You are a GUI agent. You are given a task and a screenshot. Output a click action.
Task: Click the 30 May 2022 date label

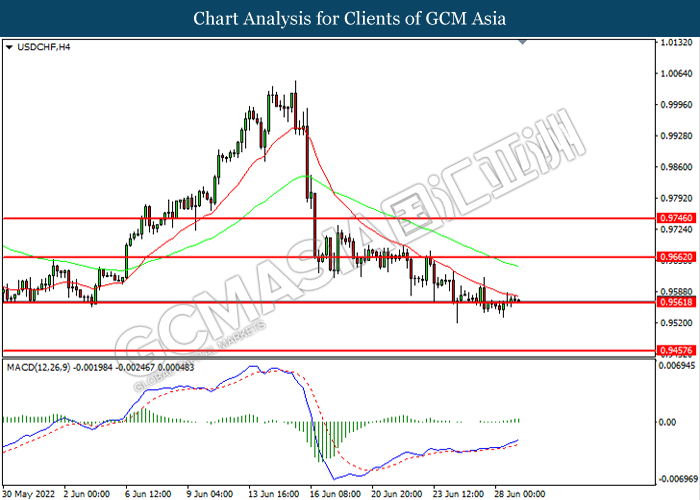click(x=29, y=494)
